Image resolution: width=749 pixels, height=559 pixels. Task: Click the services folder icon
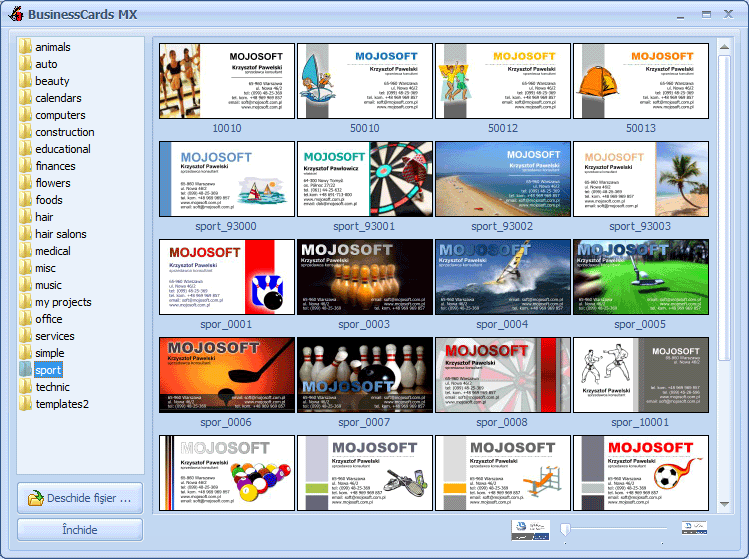coord(25,336)
